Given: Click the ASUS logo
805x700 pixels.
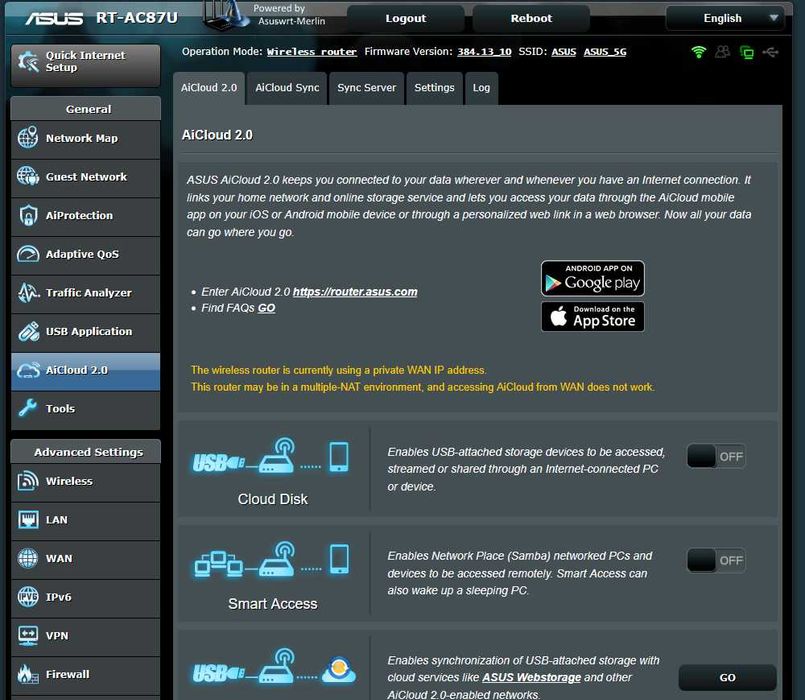Looking at the screenshot, I should (x=54, y=18).
